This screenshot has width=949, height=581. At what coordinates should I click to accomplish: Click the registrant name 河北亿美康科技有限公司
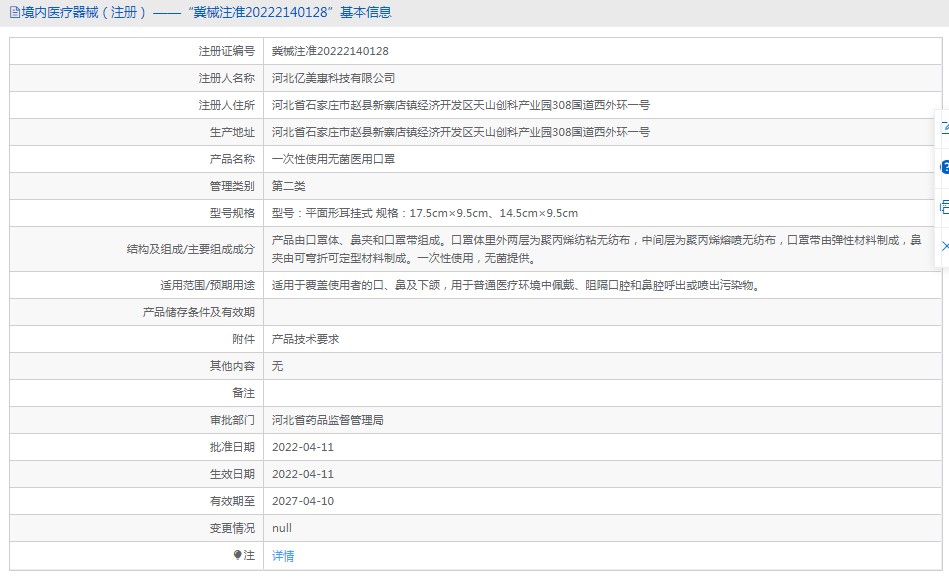click(333, 78)
